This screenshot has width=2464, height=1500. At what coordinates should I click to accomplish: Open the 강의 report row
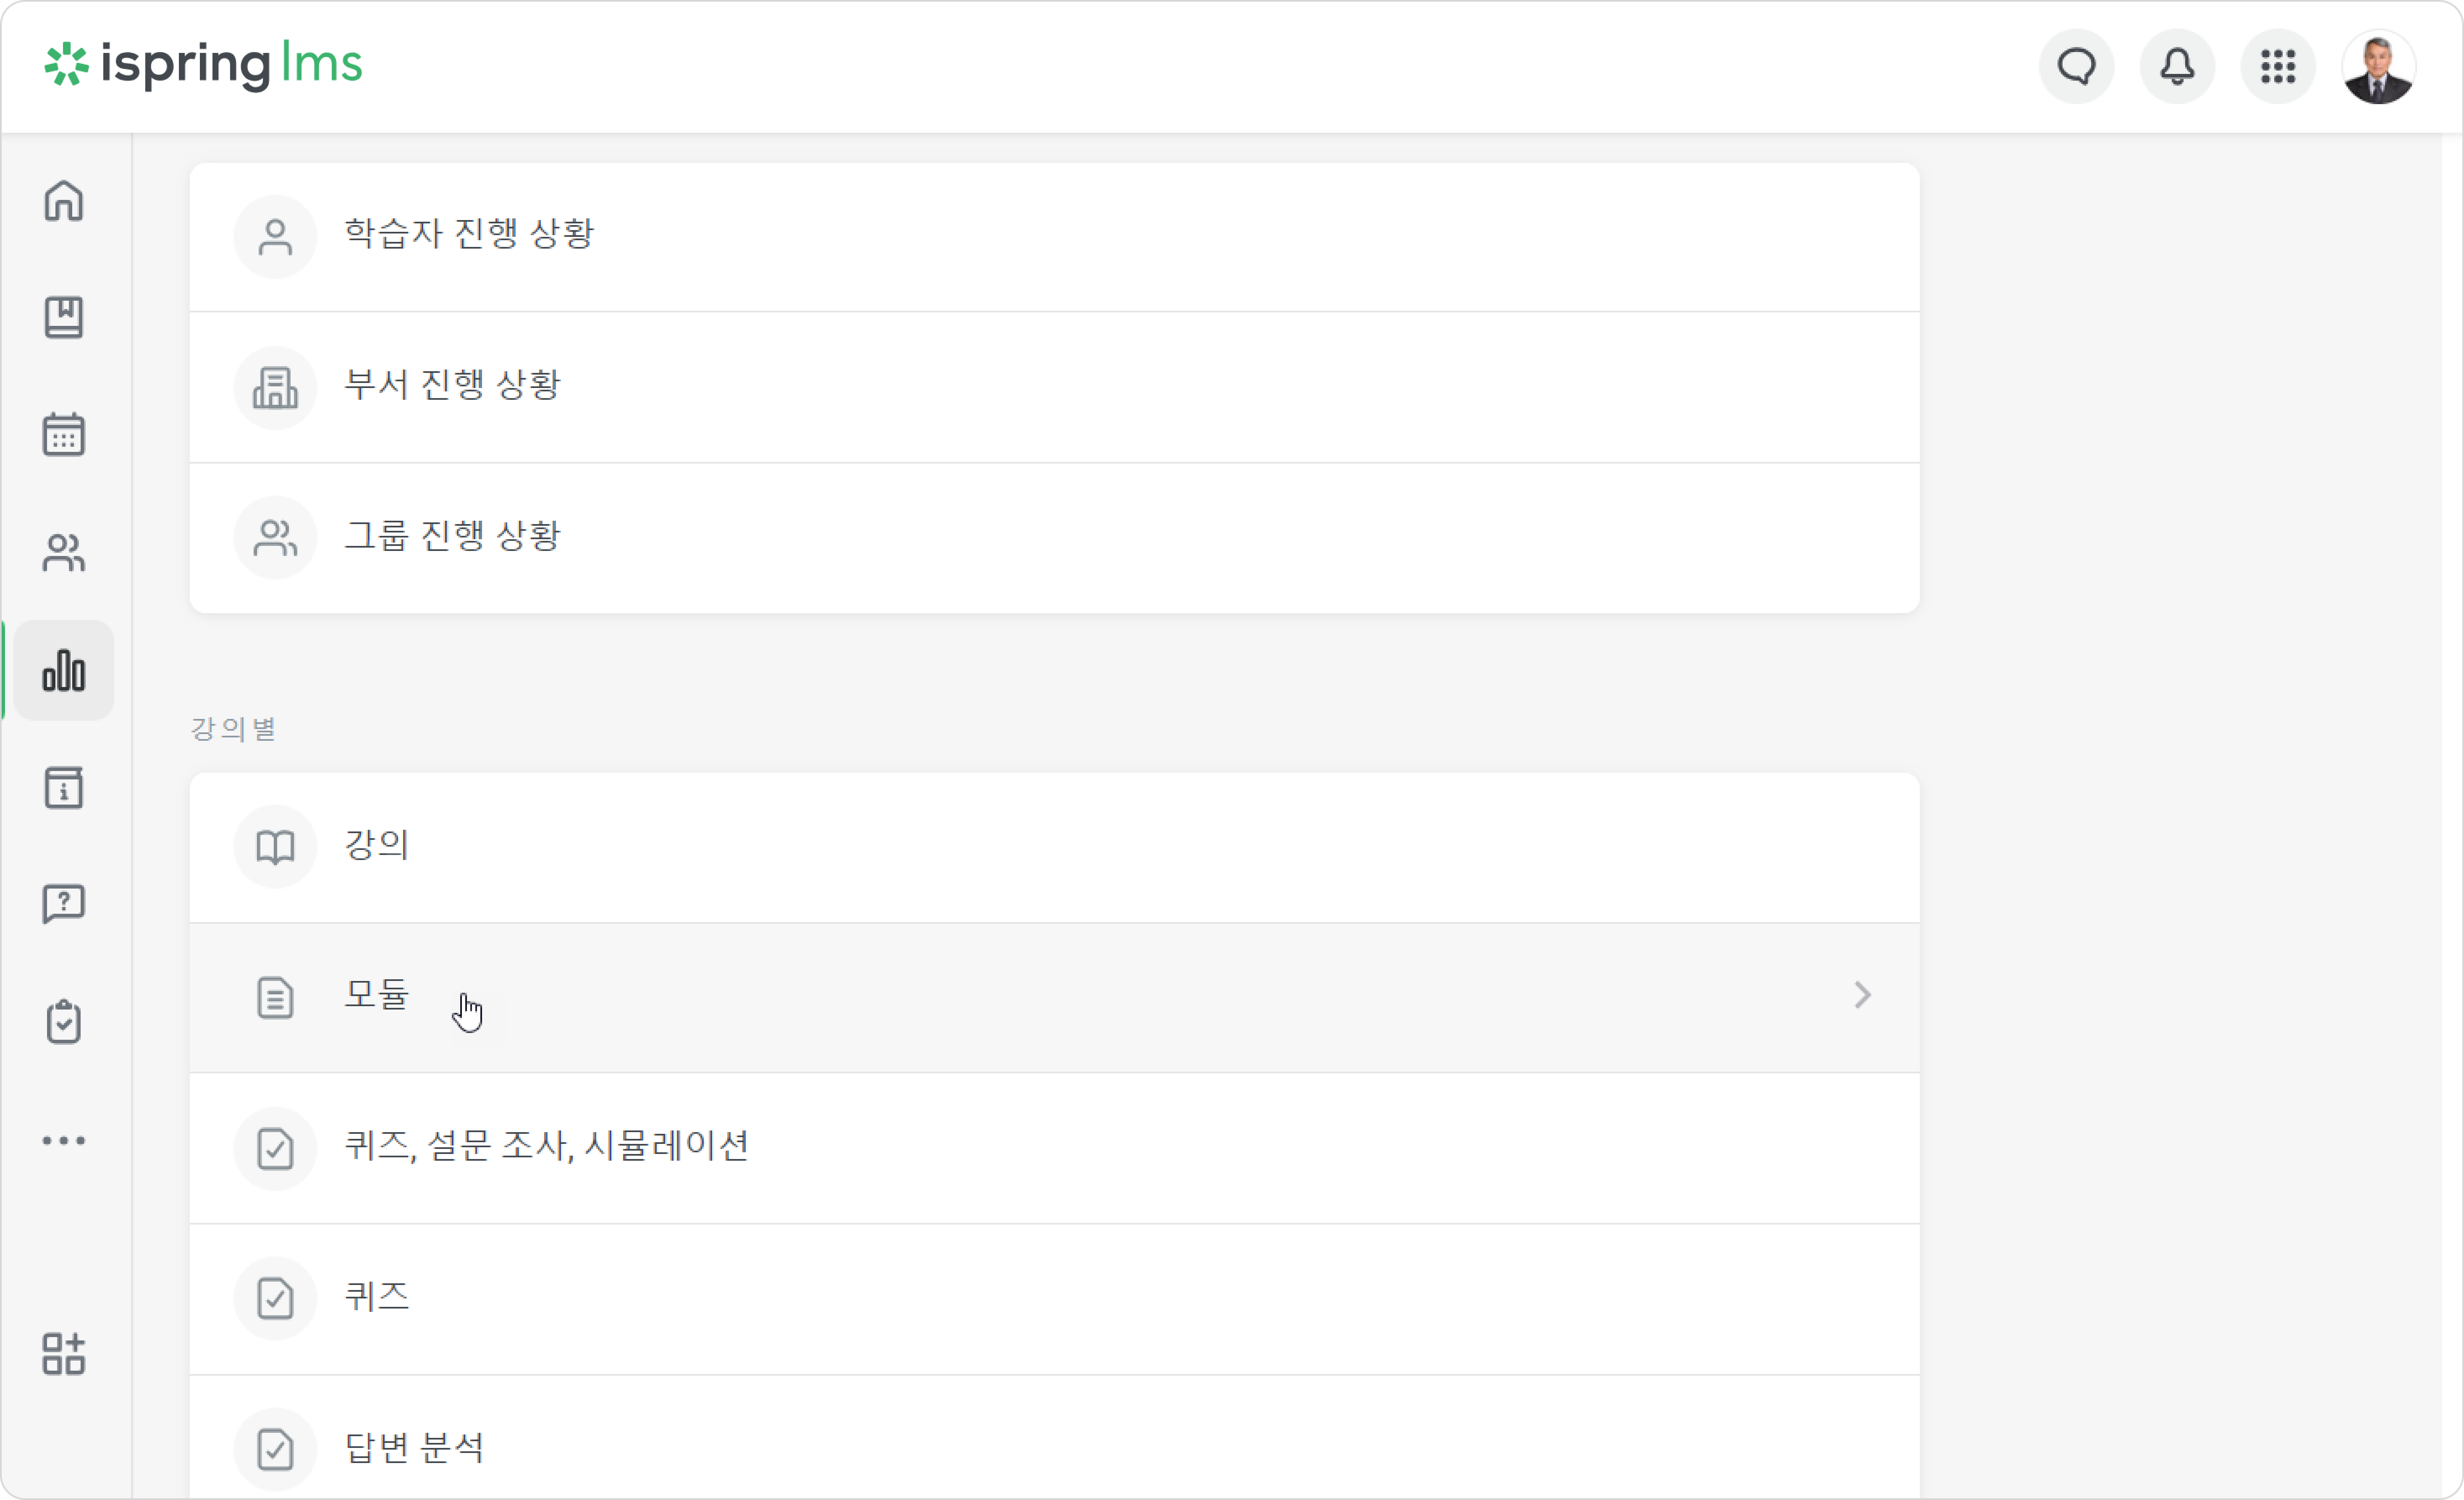click(1054, 848)
